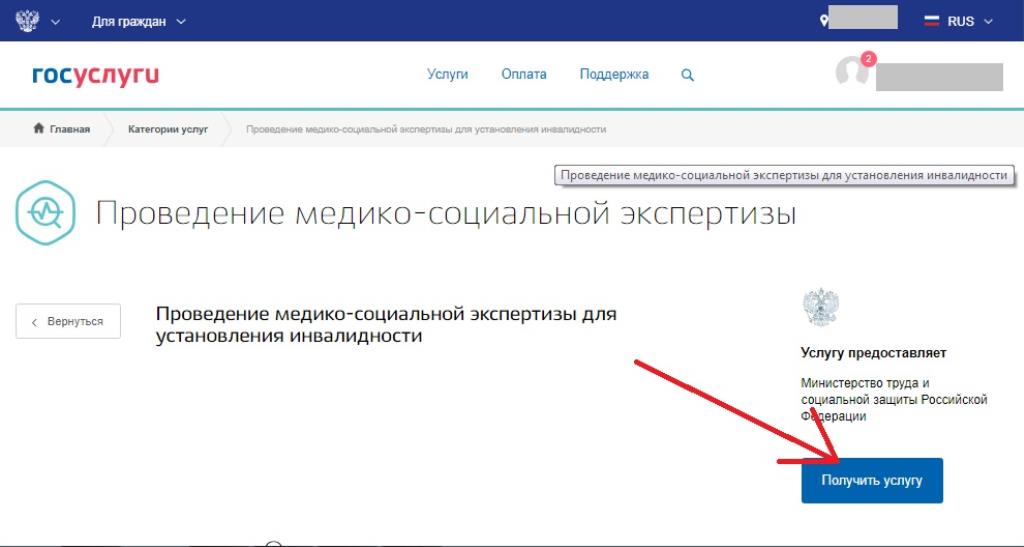Click the Russian flag icon
The image size is (1024, 547).
pos(931,21)
